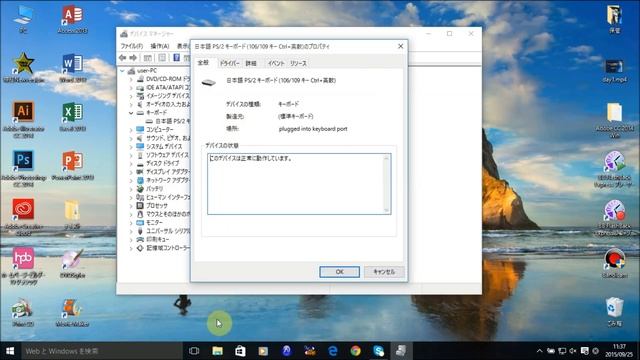Click the Forward arrow in Device Manager toolbar
Viewport: 640px width, 360px height.
[x=133, y=58]
